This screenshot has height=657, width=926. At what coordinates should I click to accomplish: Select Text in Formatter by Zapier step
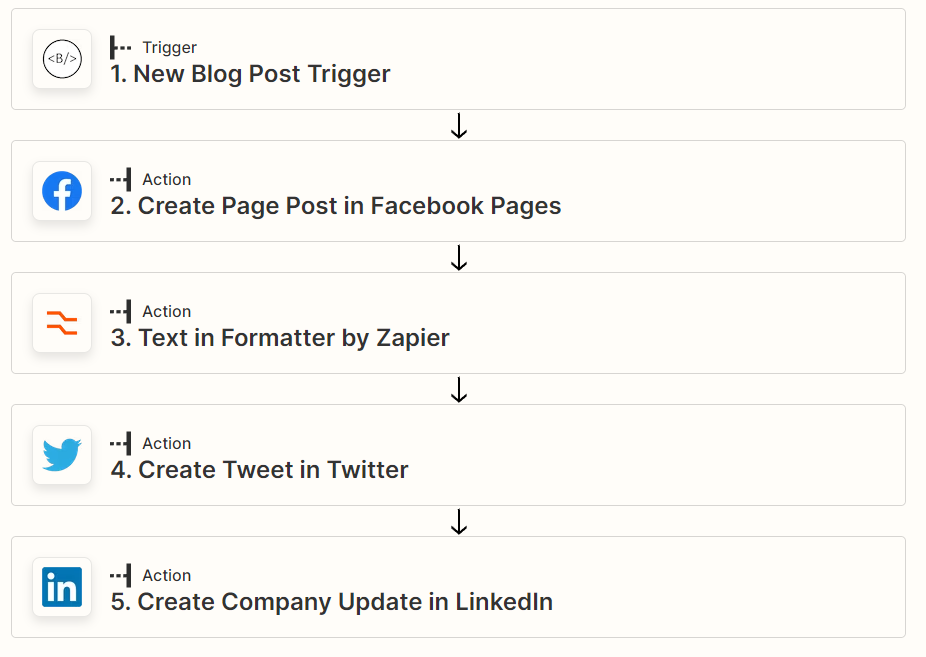point(458,323)
